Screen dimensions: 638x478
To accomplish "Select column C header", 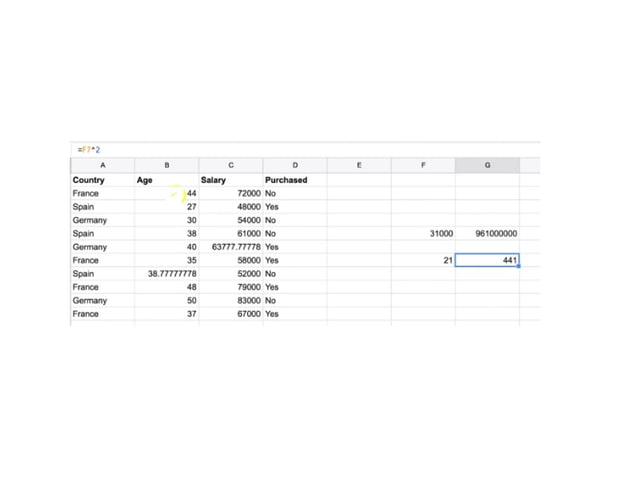I will pos(230,165).
